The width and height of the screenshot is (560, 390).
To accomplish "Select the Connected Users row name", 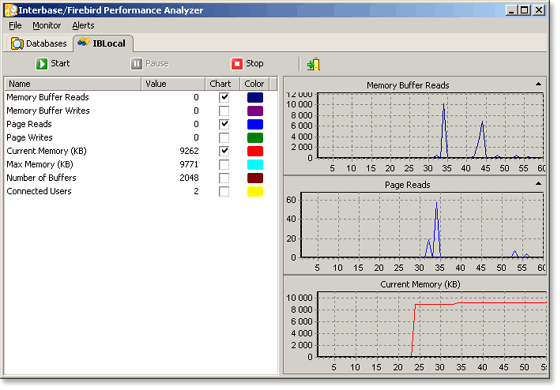I will [39, 191].
